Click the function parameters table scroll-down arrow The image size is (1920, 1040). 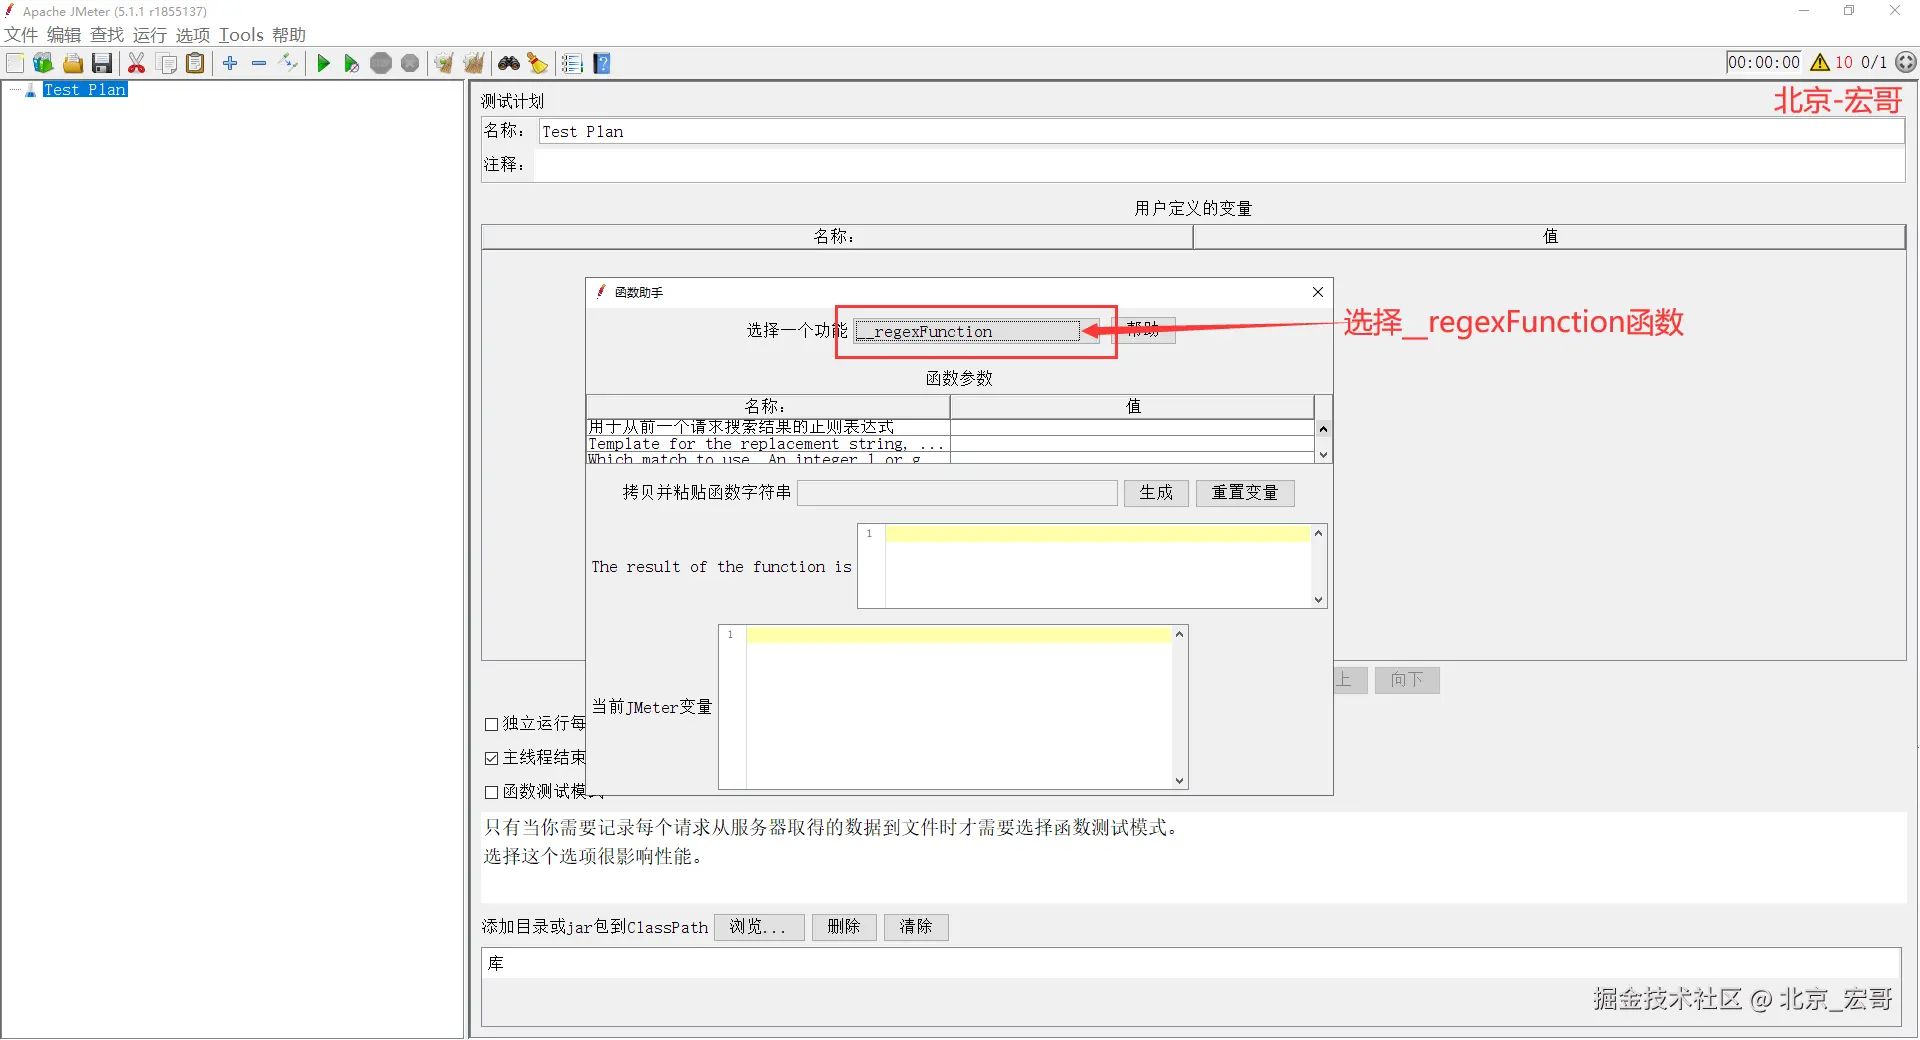click(1323, 455)
